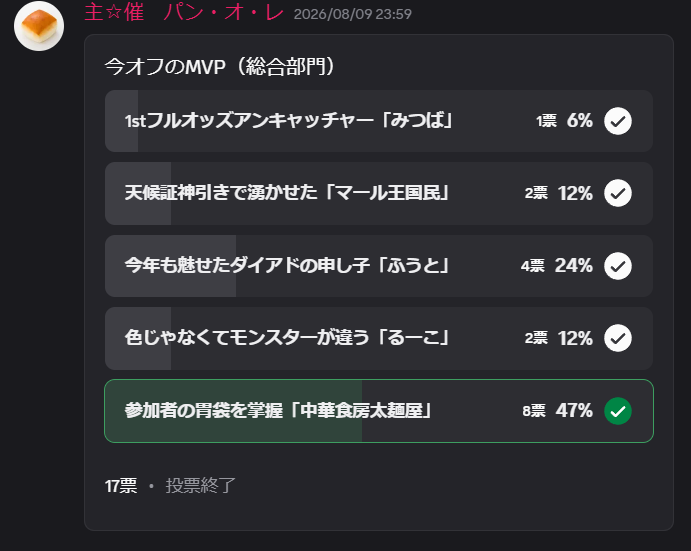The image size is (691, 551).
Task: Click the 投票終了 poll status text
Action: tap(201, 486)
